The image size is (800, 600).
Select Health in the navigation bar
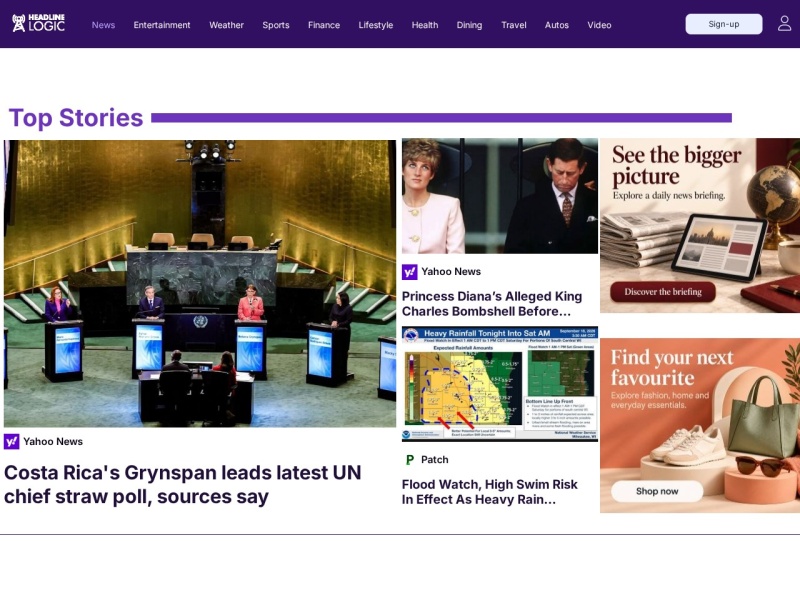pyautogui.click(x=425, y=25)
